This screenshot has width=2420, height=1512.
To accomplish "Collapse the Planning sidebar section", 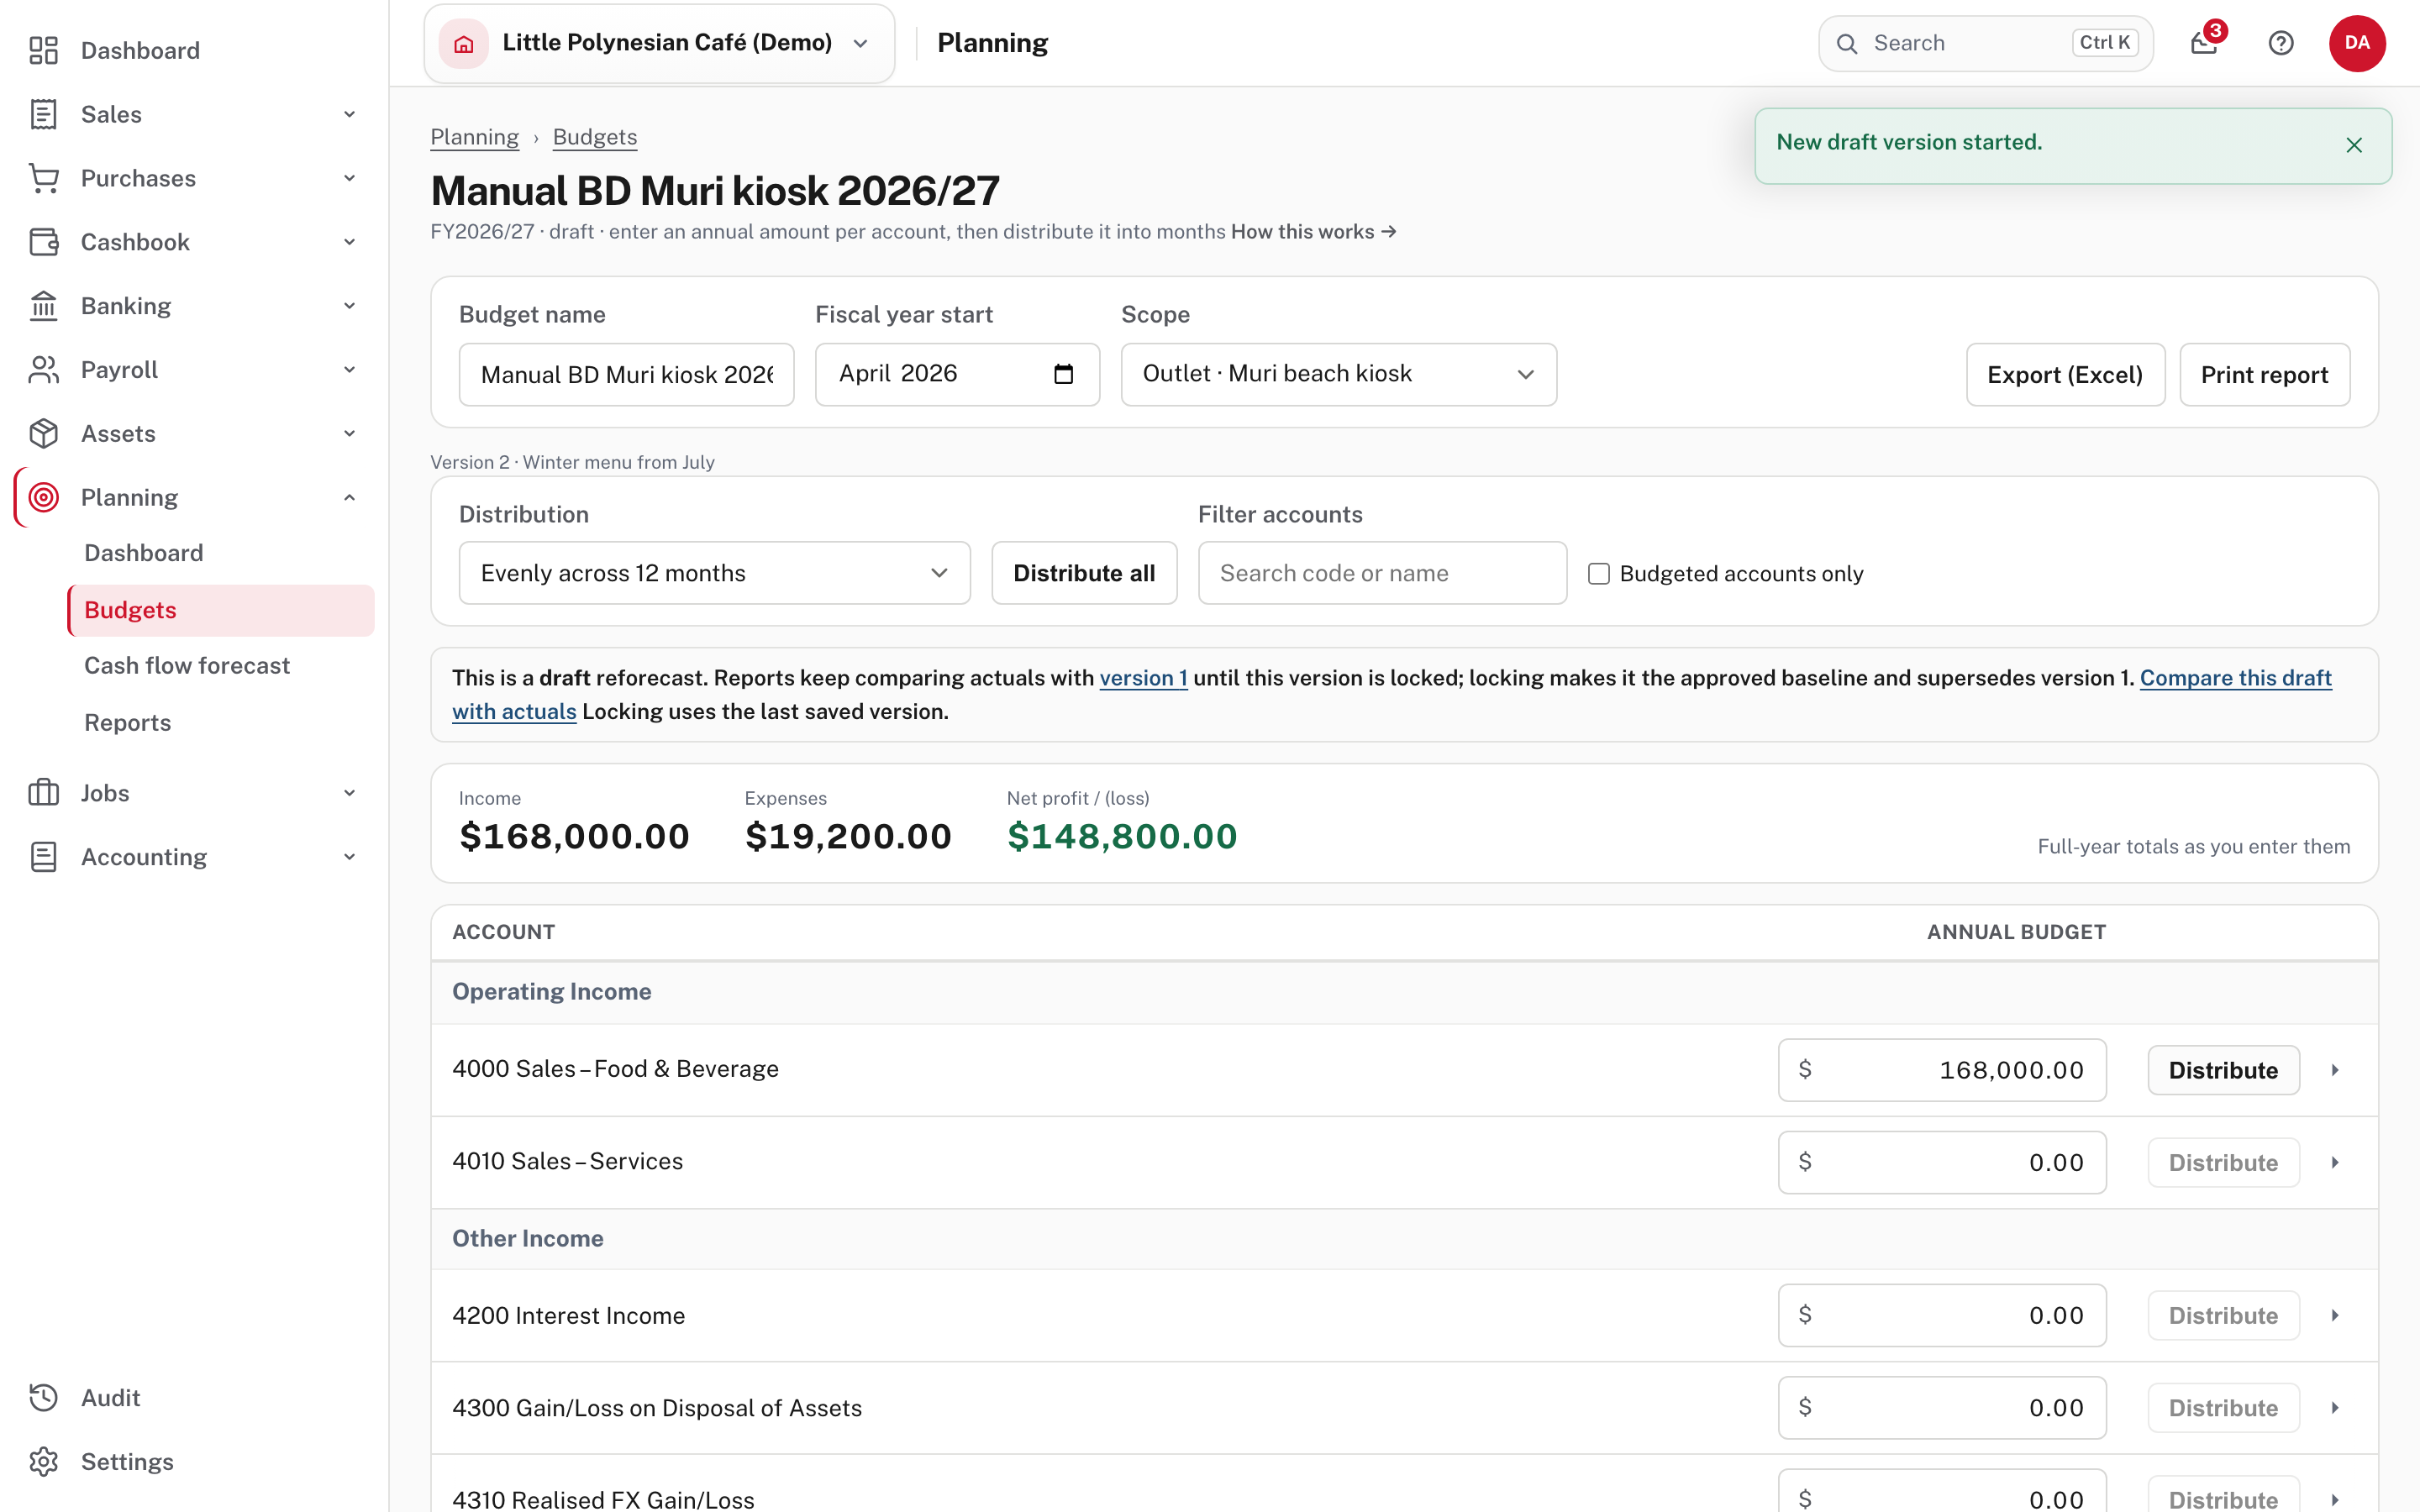I will [x=349, y=497].
